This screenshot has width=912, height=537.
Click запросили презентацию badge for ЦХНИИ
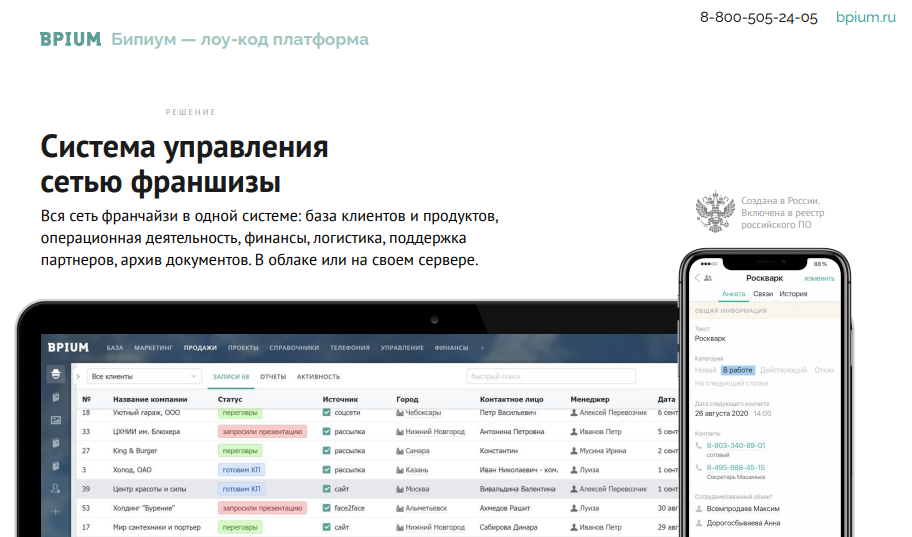(x=262, y=432)
